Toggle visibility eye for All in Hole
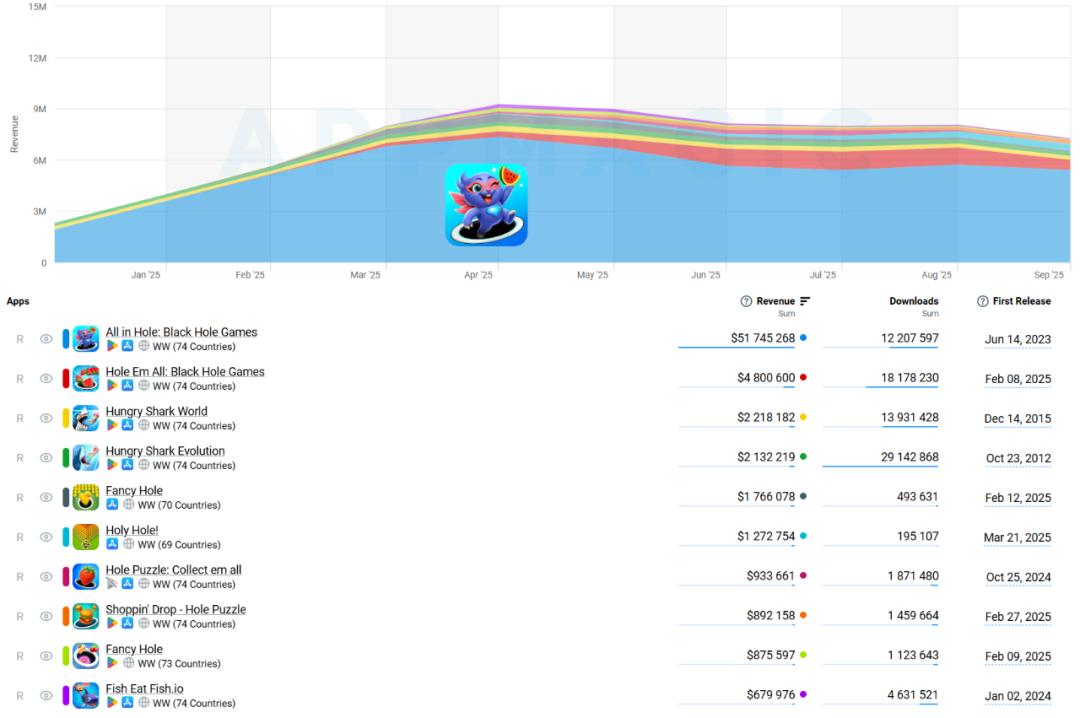 pos(46,339)
